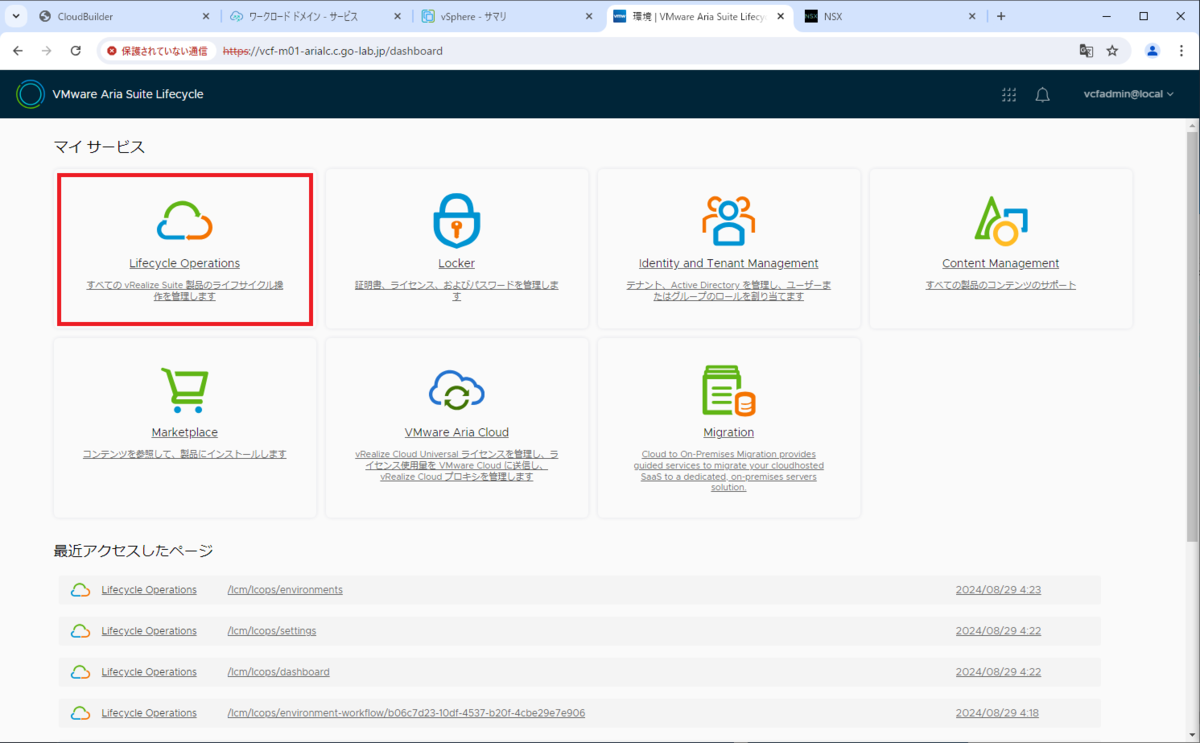The image size is (1200, 743).
Task: Click the cloud icon beside /lcm/lcops/dashboard
Action: point(80,672)
